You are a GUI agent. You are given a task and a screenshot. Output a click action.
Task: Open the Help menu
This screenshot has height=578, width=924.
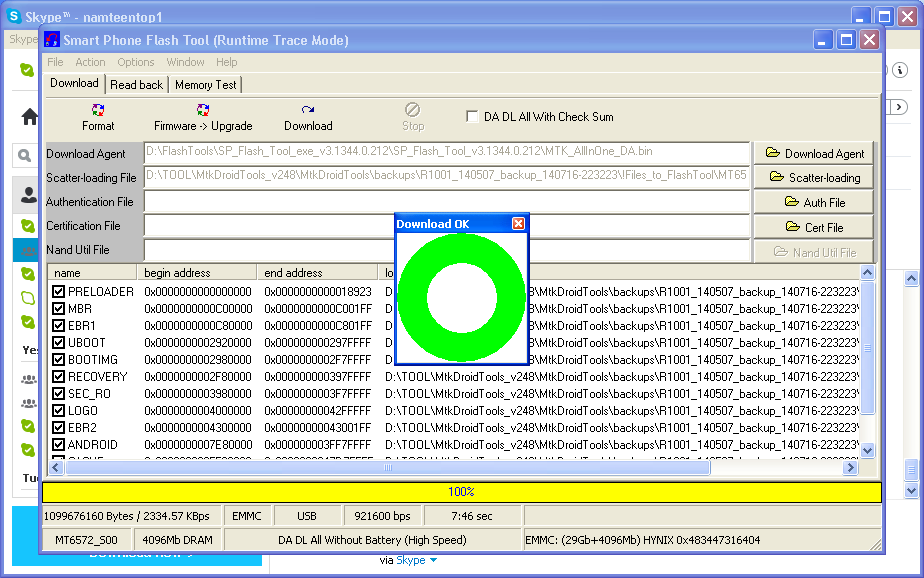pyautogui.click(x=226, y=62)
